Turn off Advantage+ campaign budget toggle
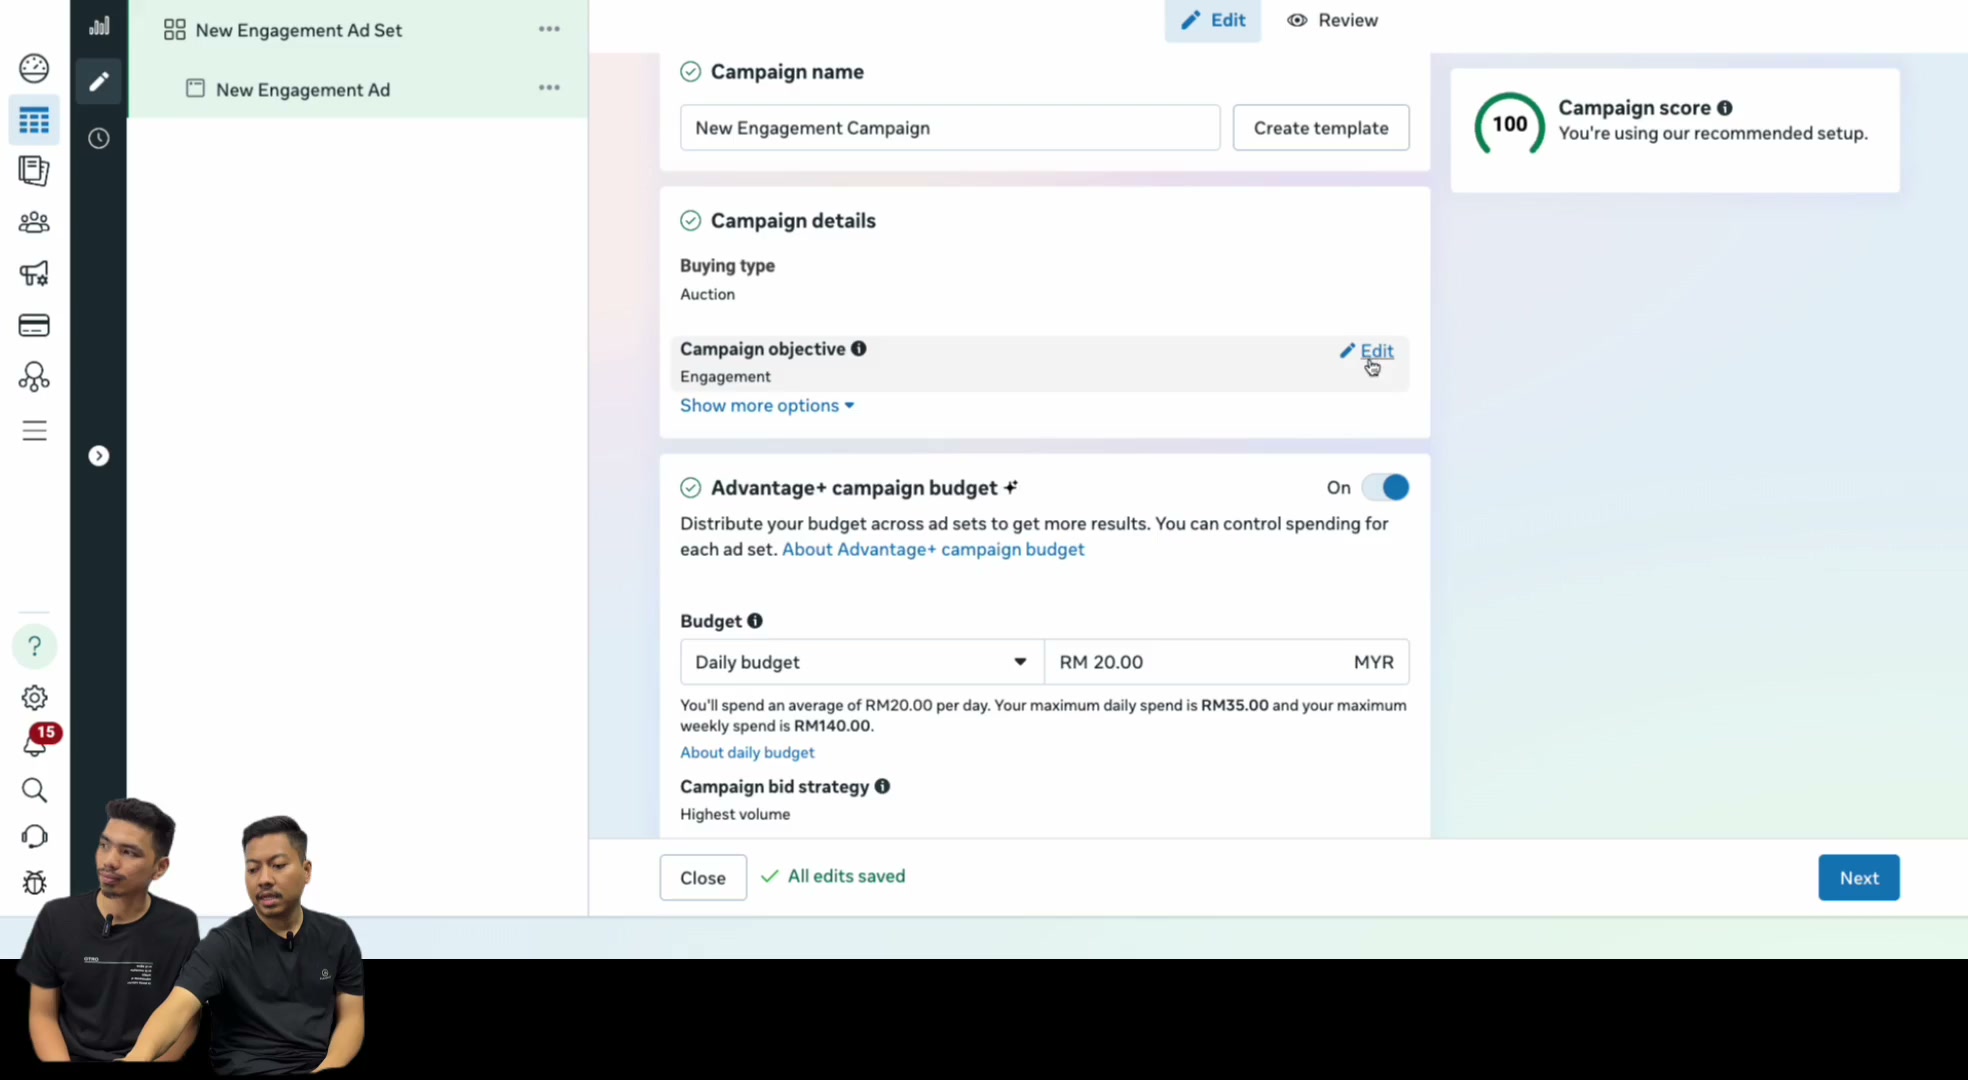1968x1080 pixels. 1385,487
